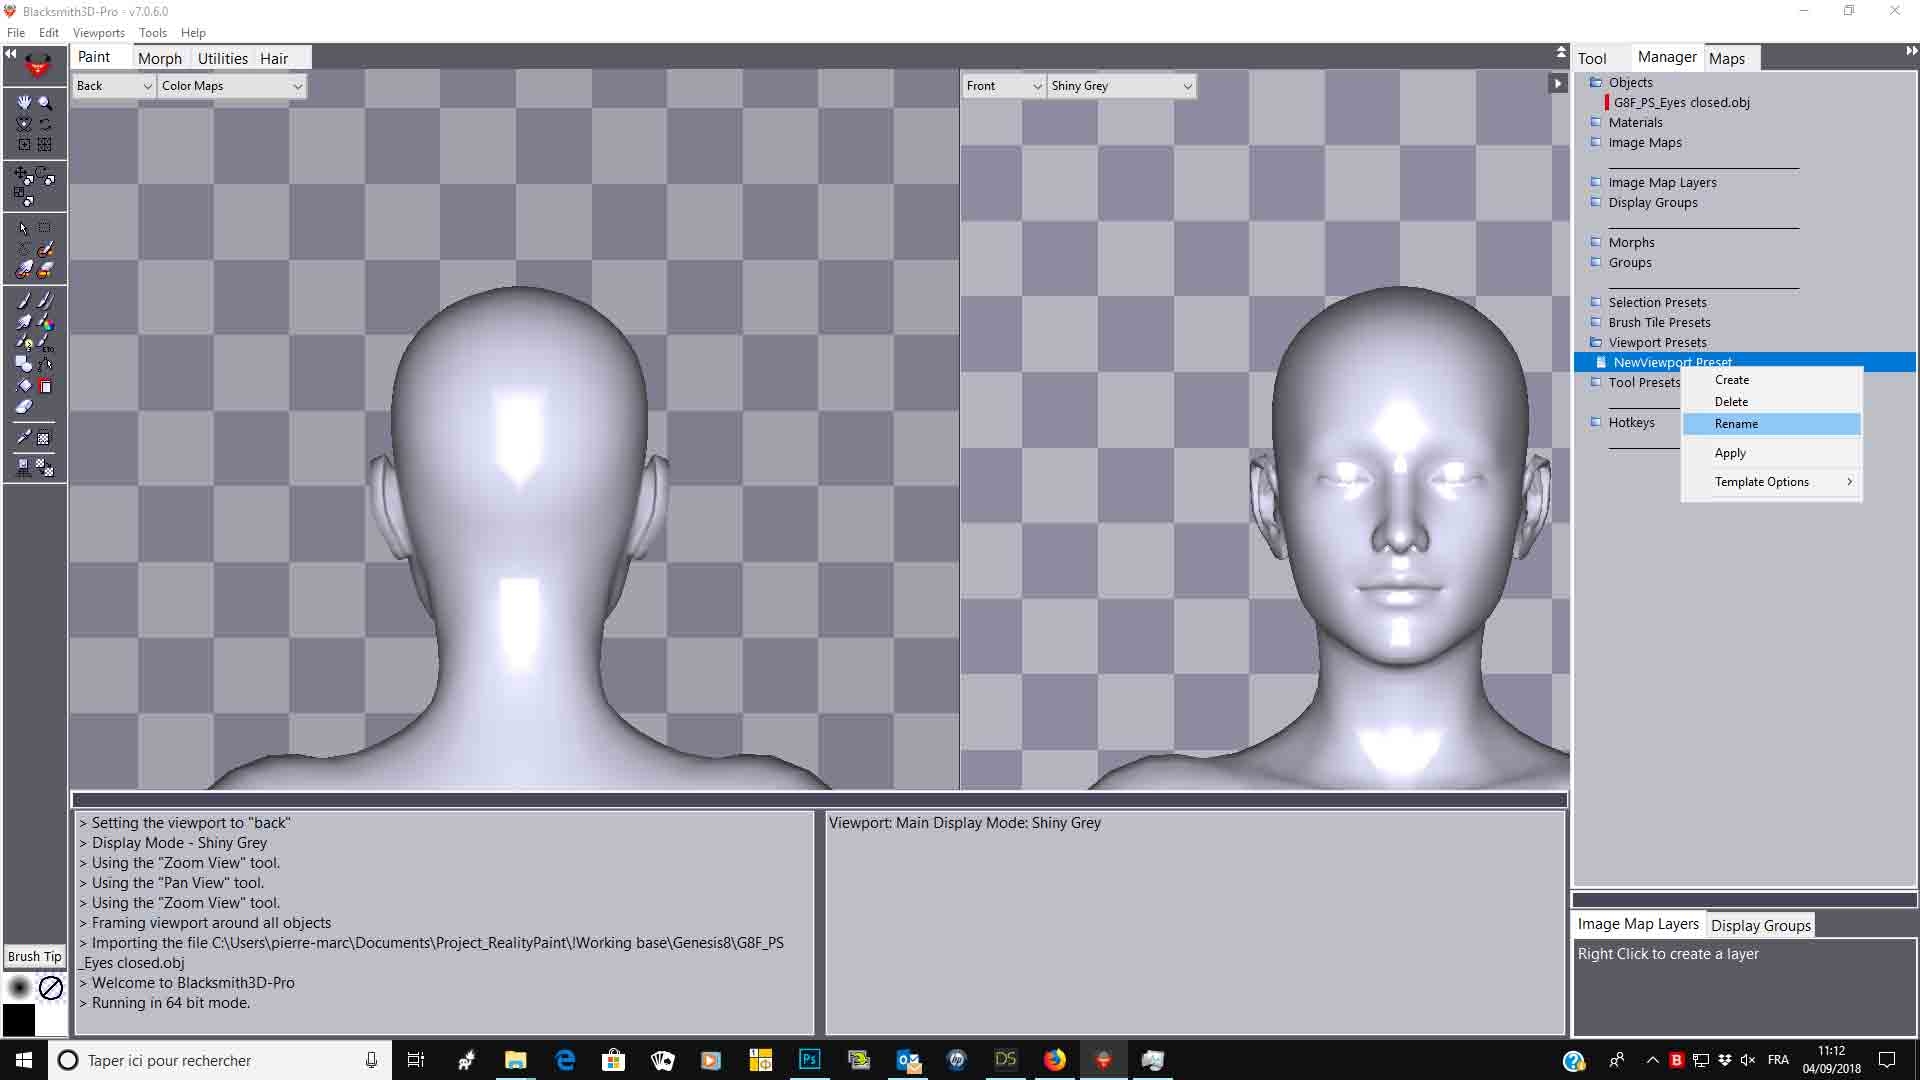Open the Color Maps display mode dropdown
Screen dimensions: 1920x1080
232,86
